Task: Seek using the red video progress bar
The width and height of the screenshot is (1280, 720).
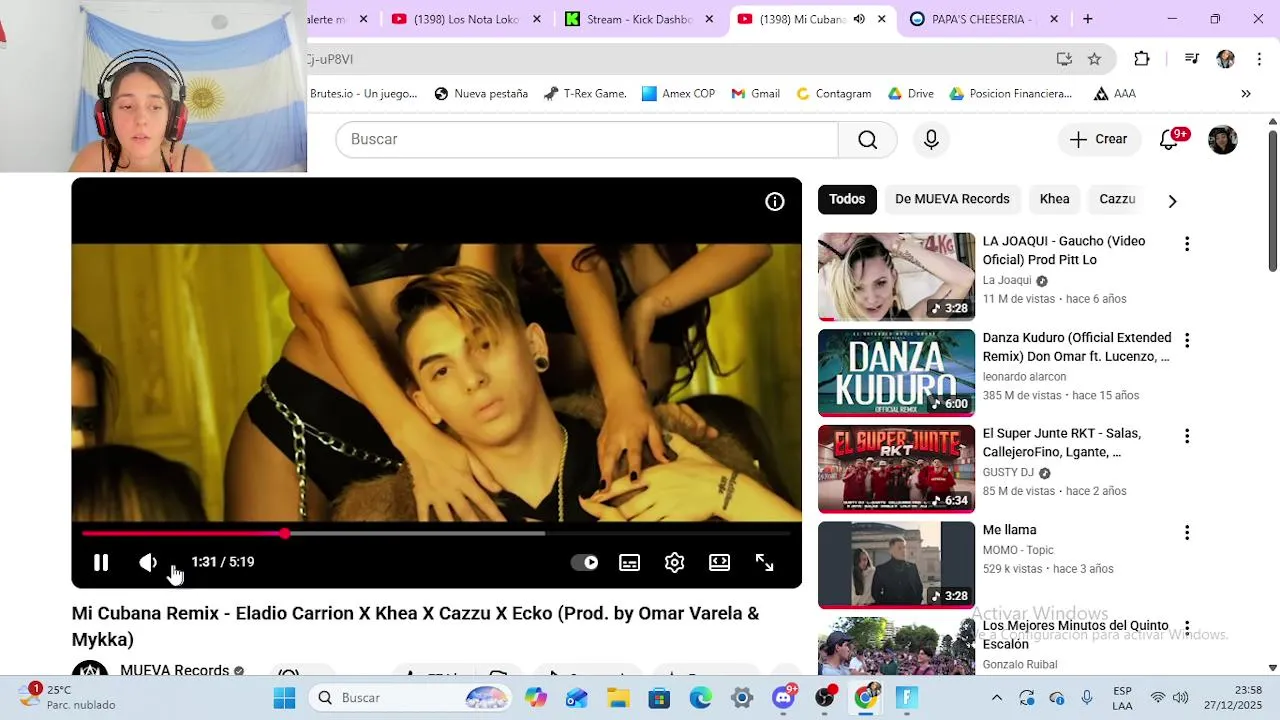Action: [436, 533]
